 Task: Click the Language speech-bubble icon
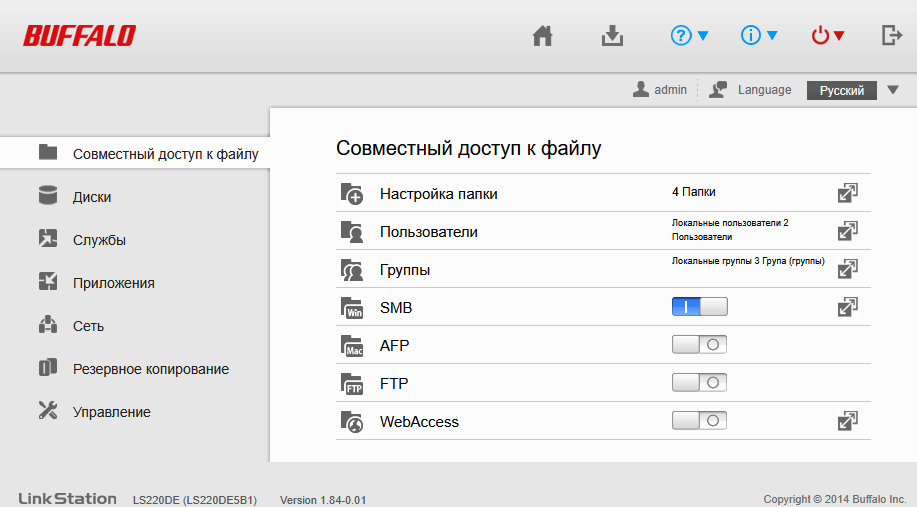[718, 89]
